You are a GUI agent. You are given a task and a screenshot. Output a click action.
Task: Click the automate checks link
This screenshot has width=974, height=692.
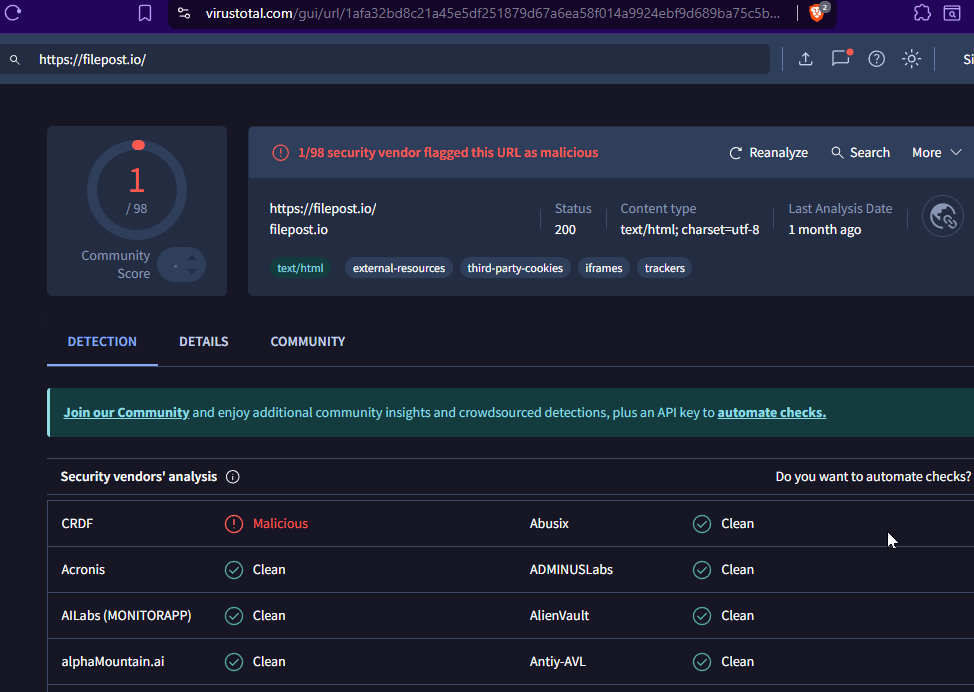click(x=771, y=412)
